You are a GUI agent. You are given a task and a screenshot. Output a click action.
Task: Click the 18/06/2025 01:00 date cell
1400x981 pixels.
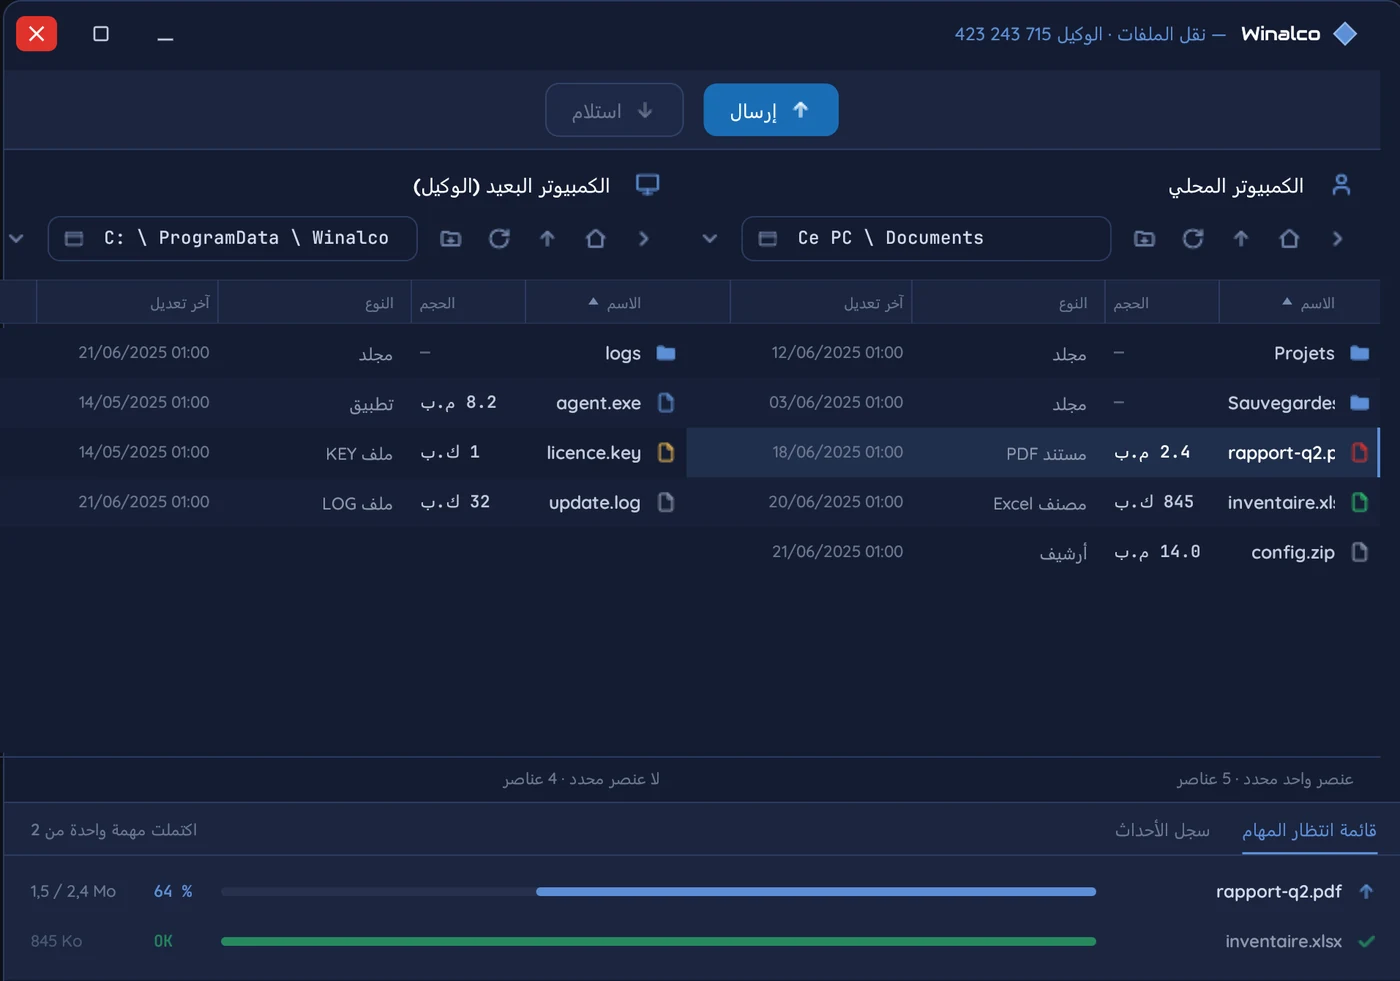pos(838,452)
